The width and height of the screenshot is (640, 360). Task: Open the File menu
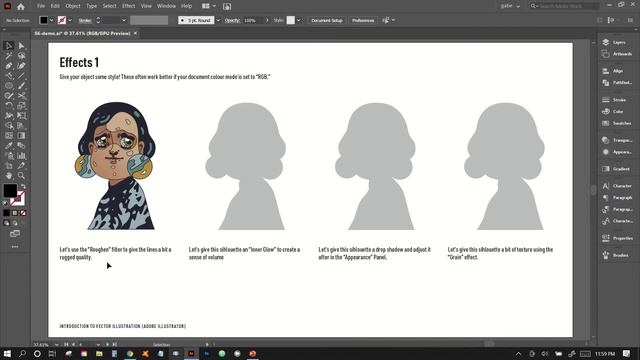(x=41, y=6)
